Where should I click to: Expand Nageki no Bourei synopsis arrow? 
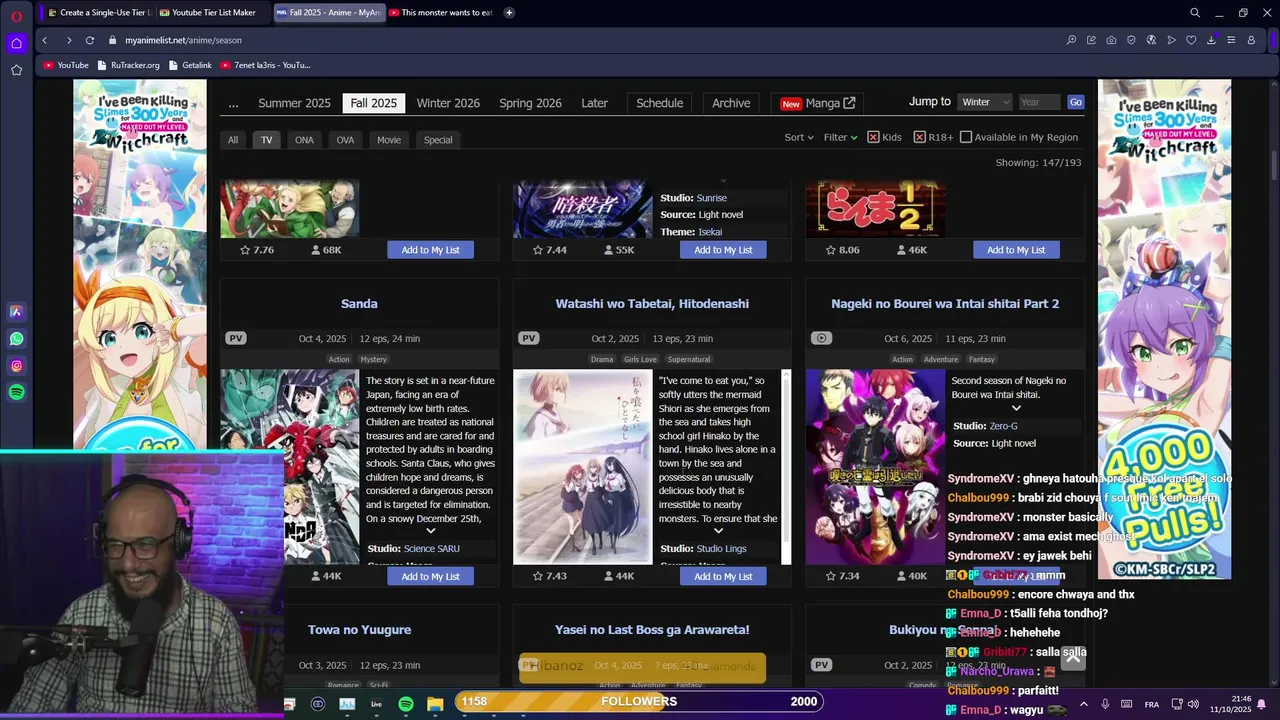[x=1016, y=408]
